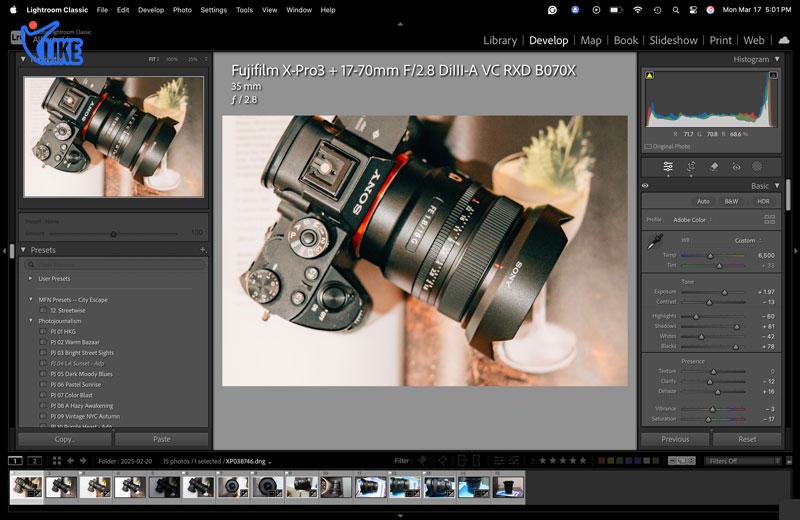Open the profile browser grid icon
This screenshot has width=800, height=520.
coord(769,219)
